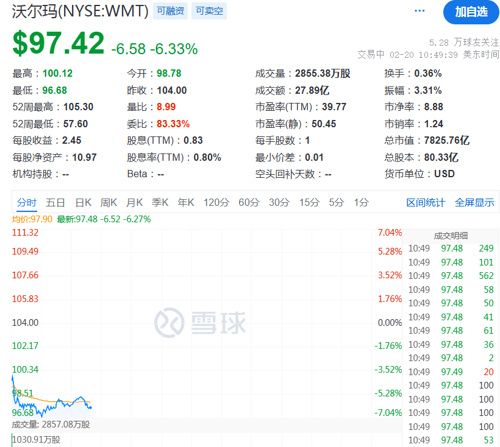This screenshot has height=447, width=500.
Task: Switch to the 1分 chart tab
Action: coord(361,202)
